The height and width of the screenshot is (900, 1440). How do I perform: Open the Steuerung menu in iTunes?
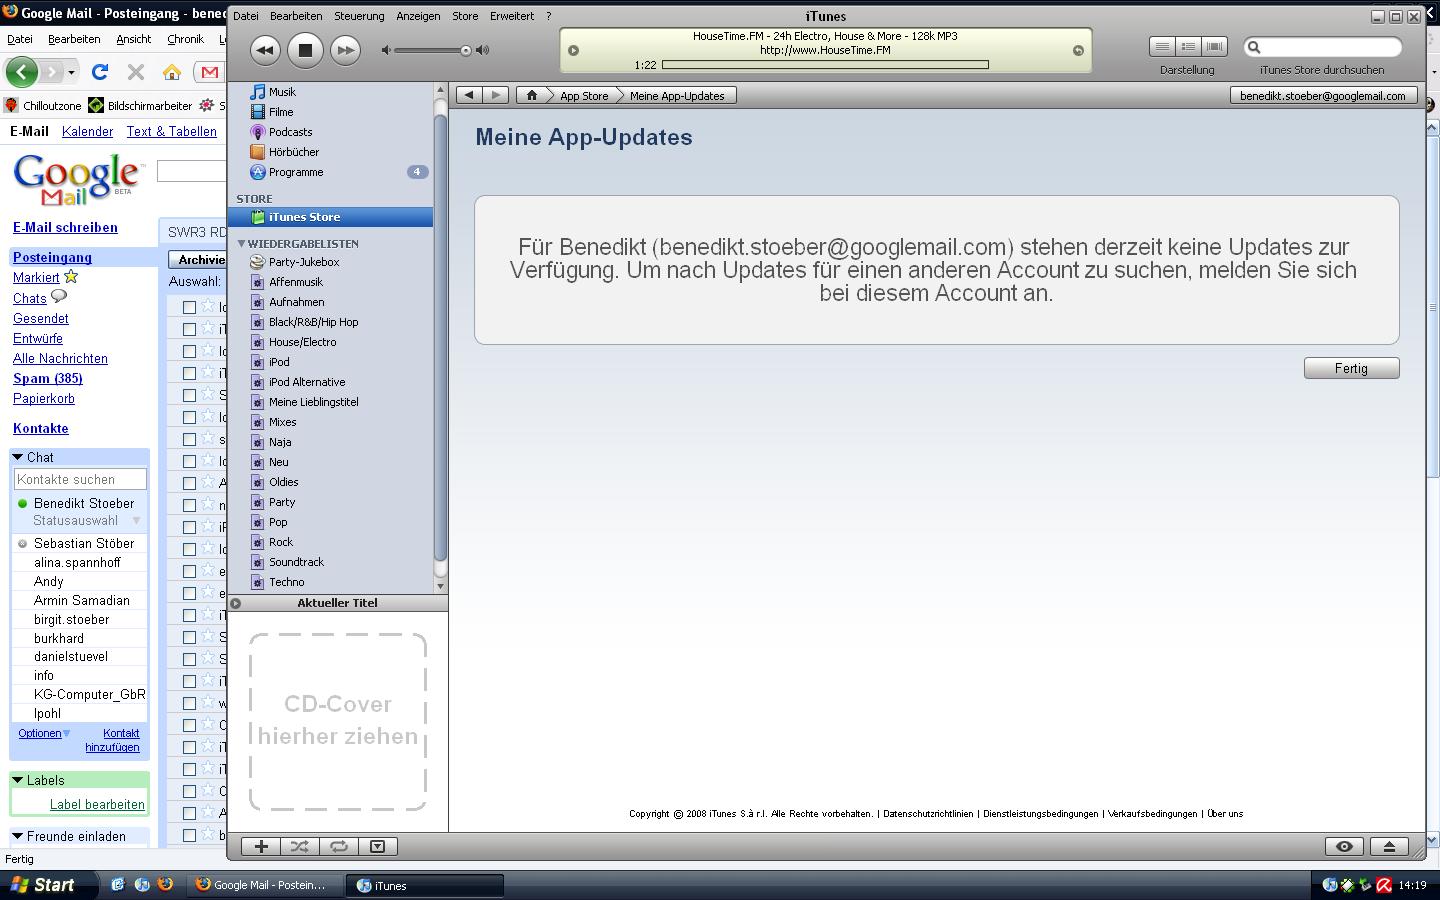[359, 16]
